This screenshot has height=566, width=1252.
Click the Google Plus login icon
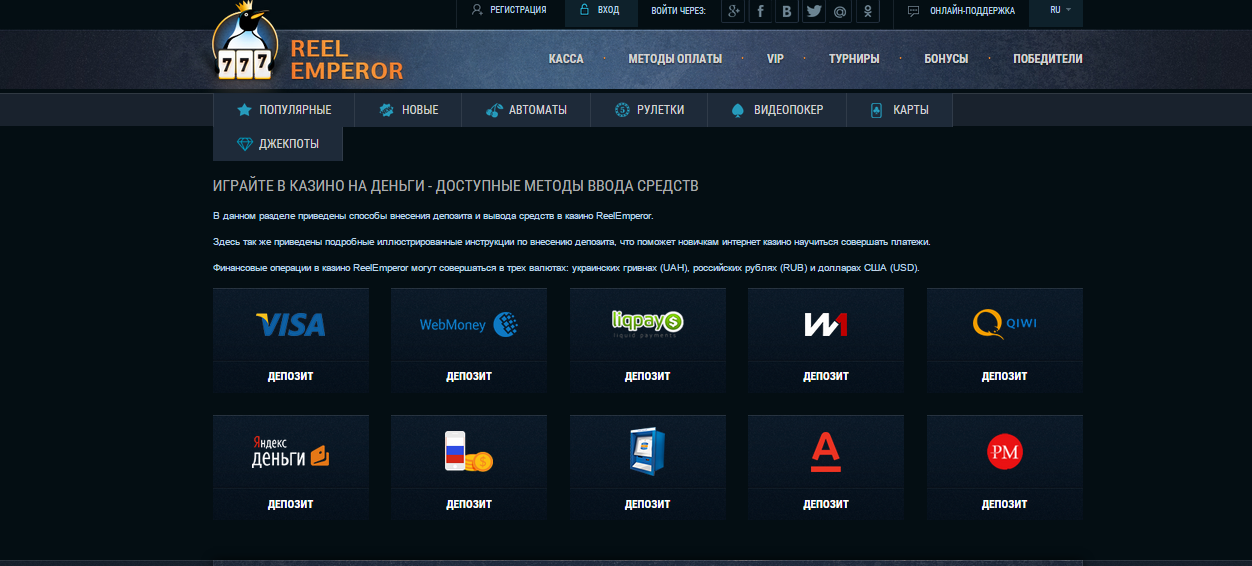coord(734,11)
